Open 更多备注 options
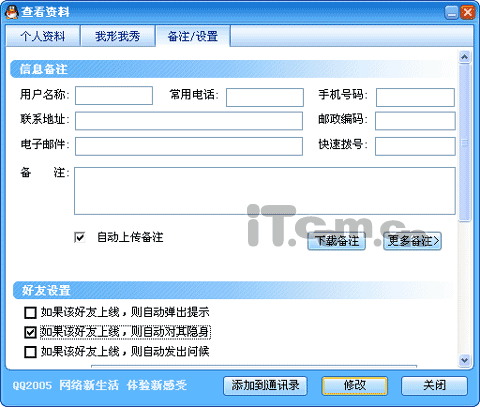Image resolution: width=480 pixels, height=407 pixels. coord(413,241)
